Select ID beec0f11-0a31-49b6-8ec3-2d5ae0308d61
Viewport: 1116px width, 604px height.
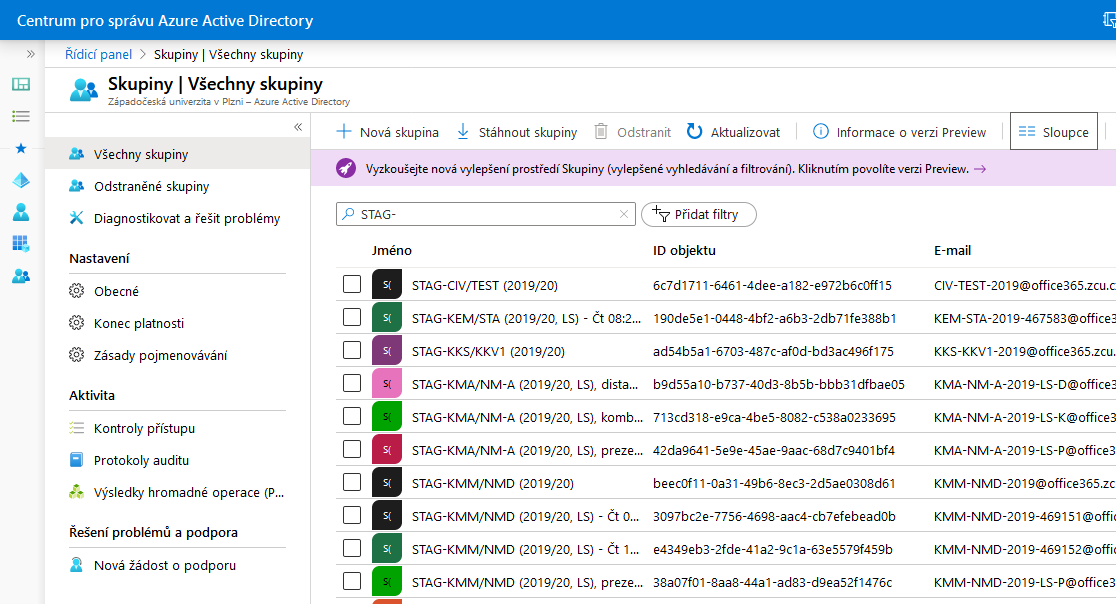pyautogui.click(x=774, y=484)
